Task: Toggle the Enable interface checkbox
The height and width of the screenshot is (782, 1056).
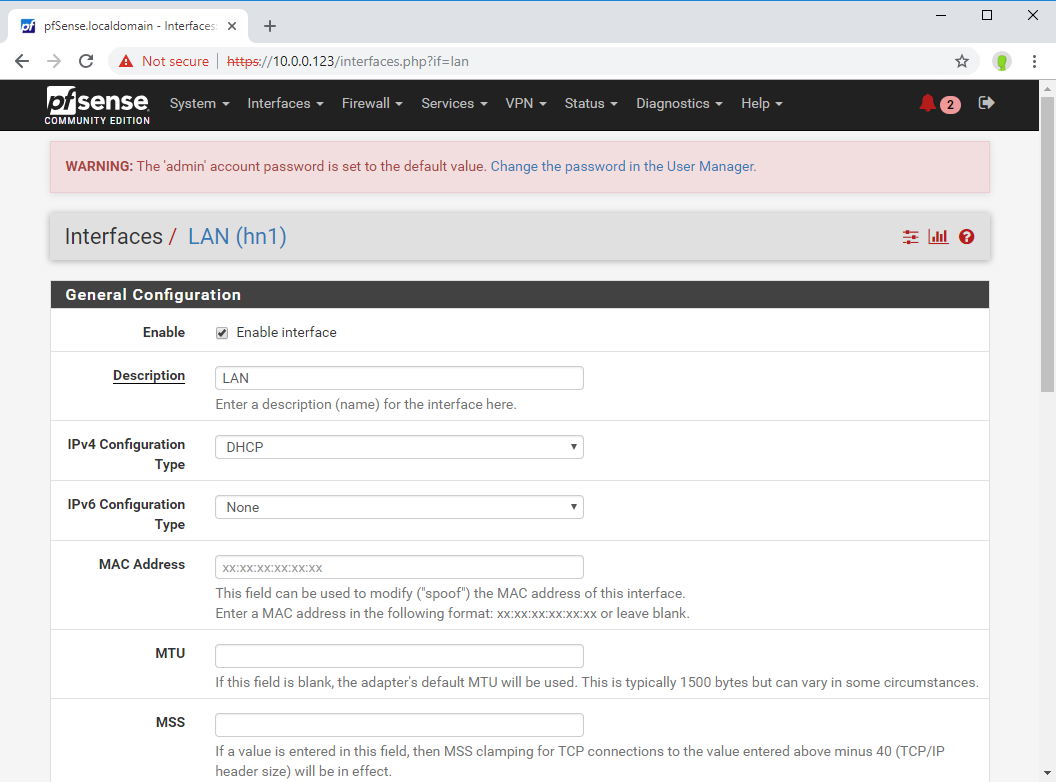Action: point(222,333)
